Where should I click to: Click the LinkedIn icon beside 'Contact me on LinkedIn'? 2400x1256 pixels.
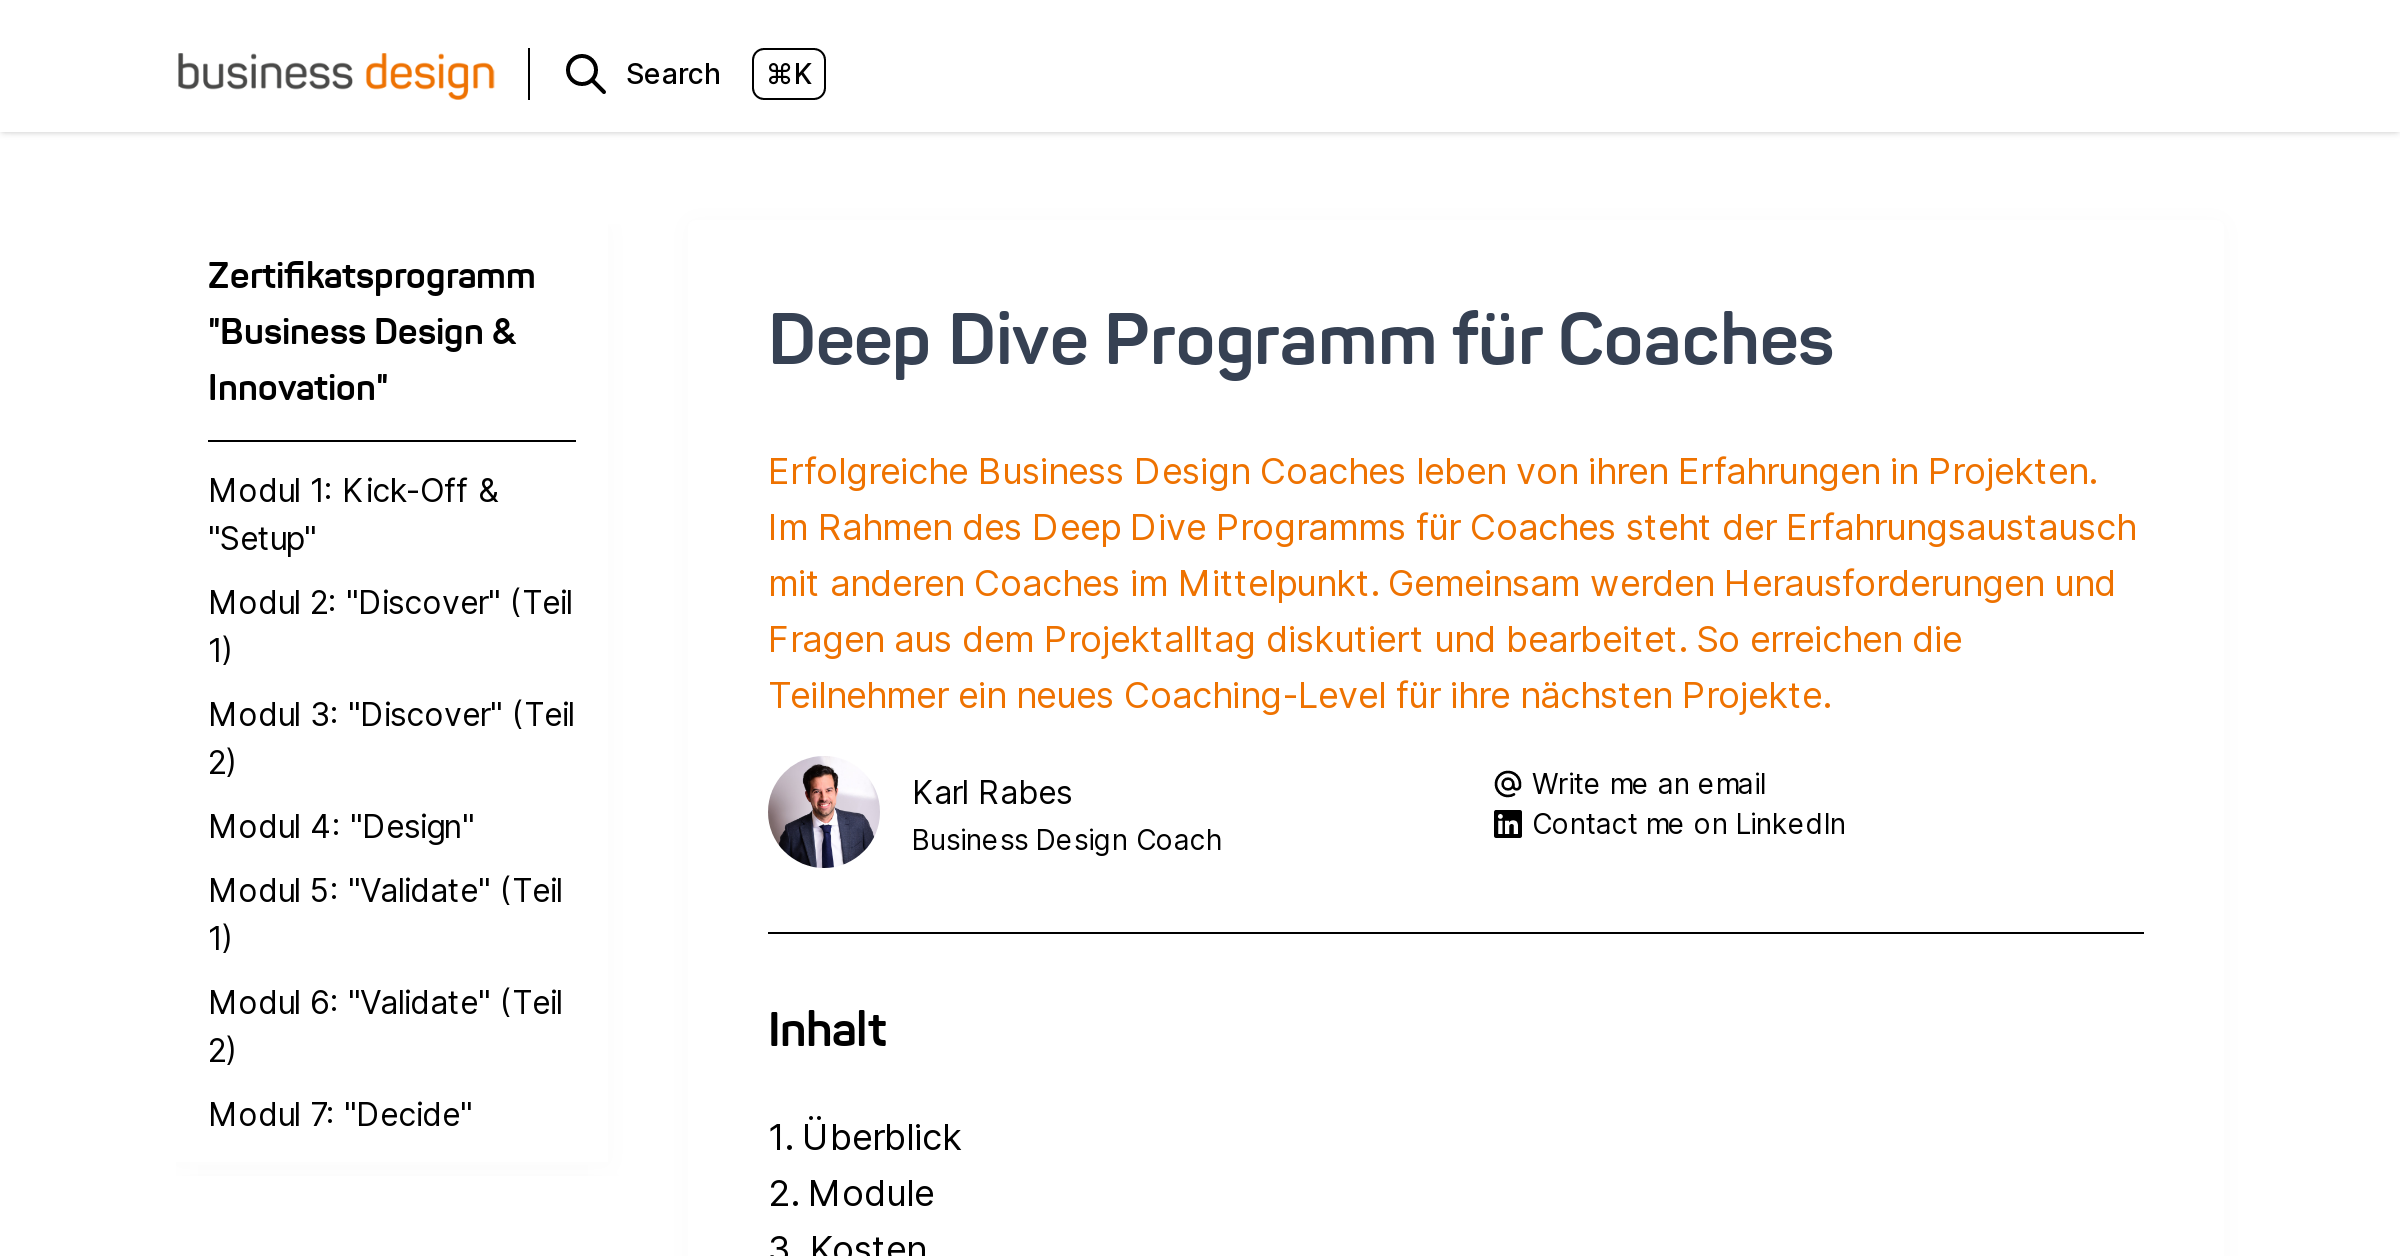1506,823
